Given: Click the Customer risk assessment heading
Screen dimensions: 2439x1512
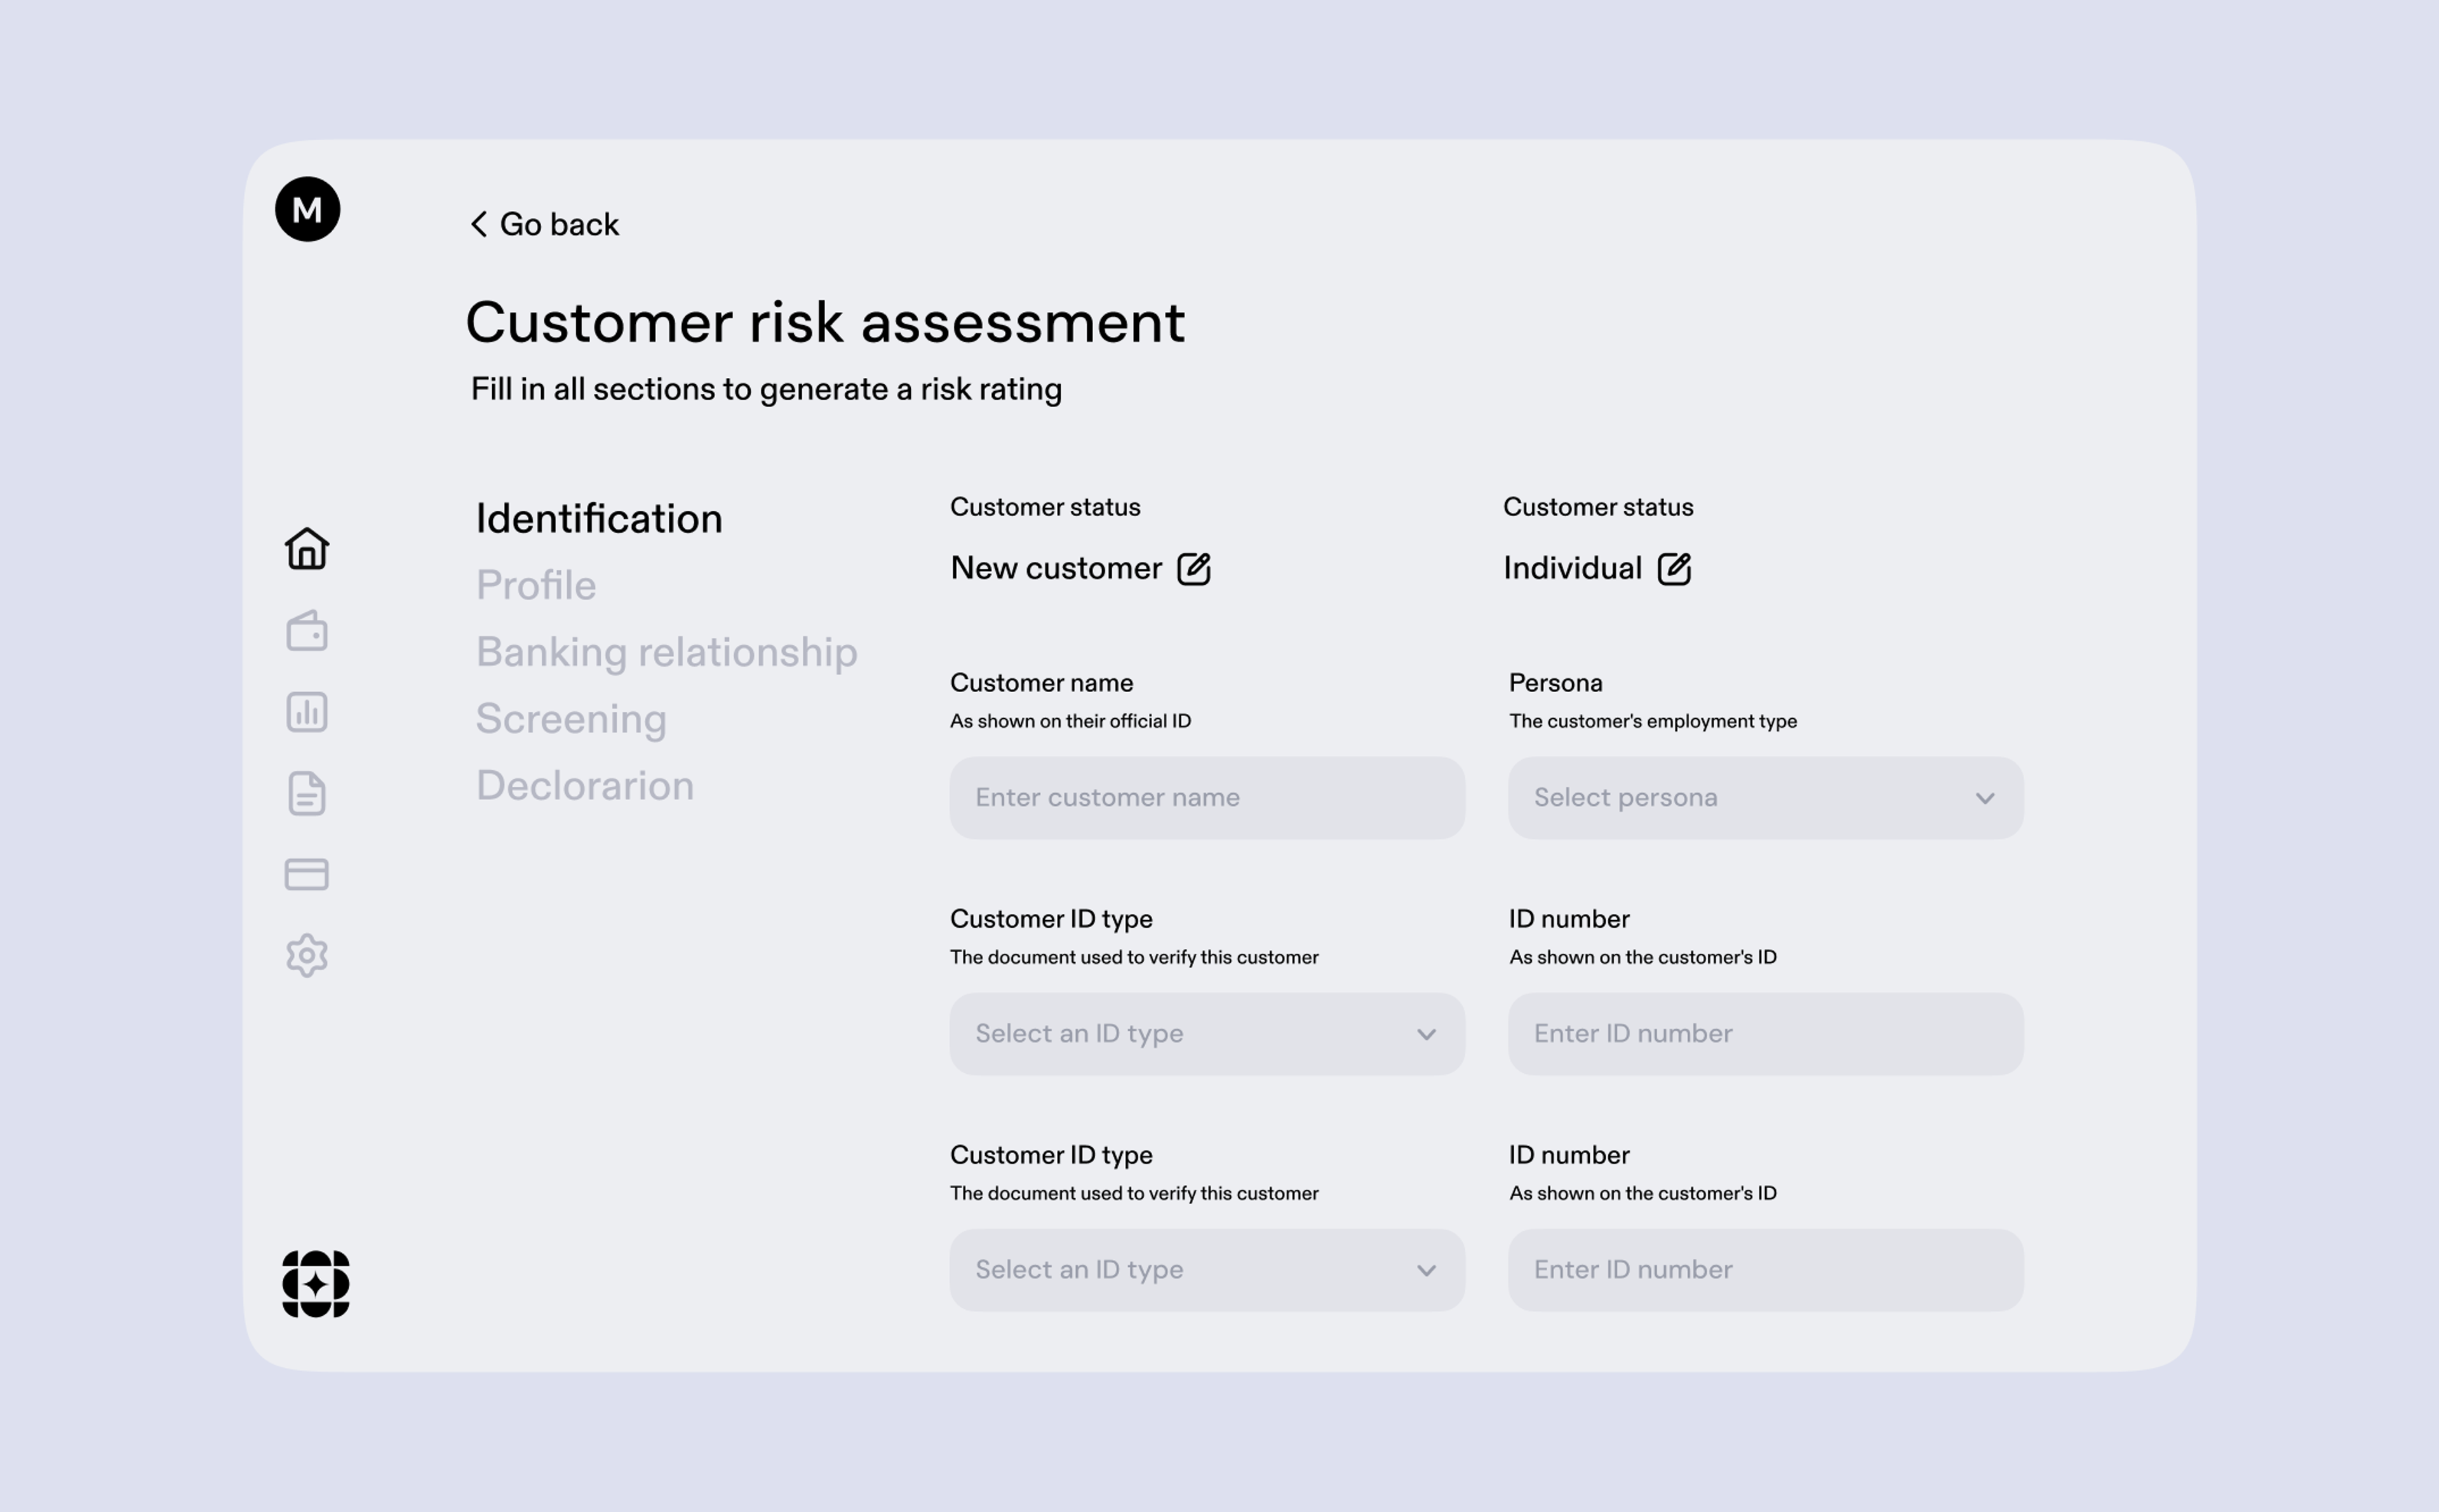Looking at the screenshot, I should click(825, 322).
